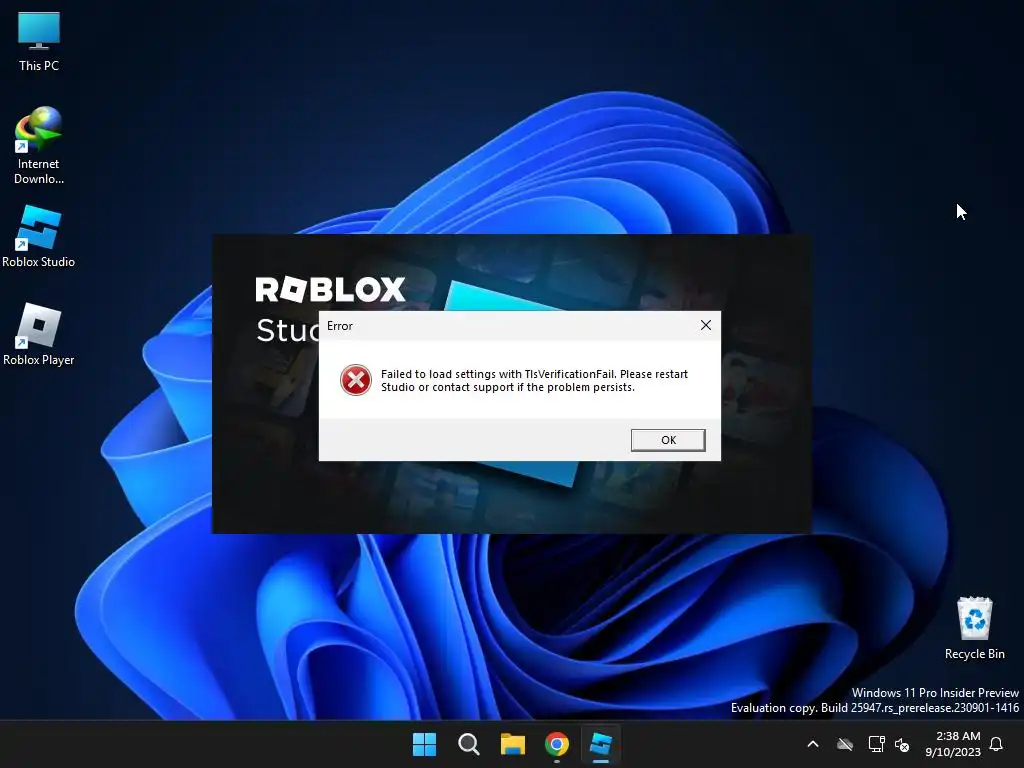
Task: Open File Explorer from taskbar
Action: (513, 744)
